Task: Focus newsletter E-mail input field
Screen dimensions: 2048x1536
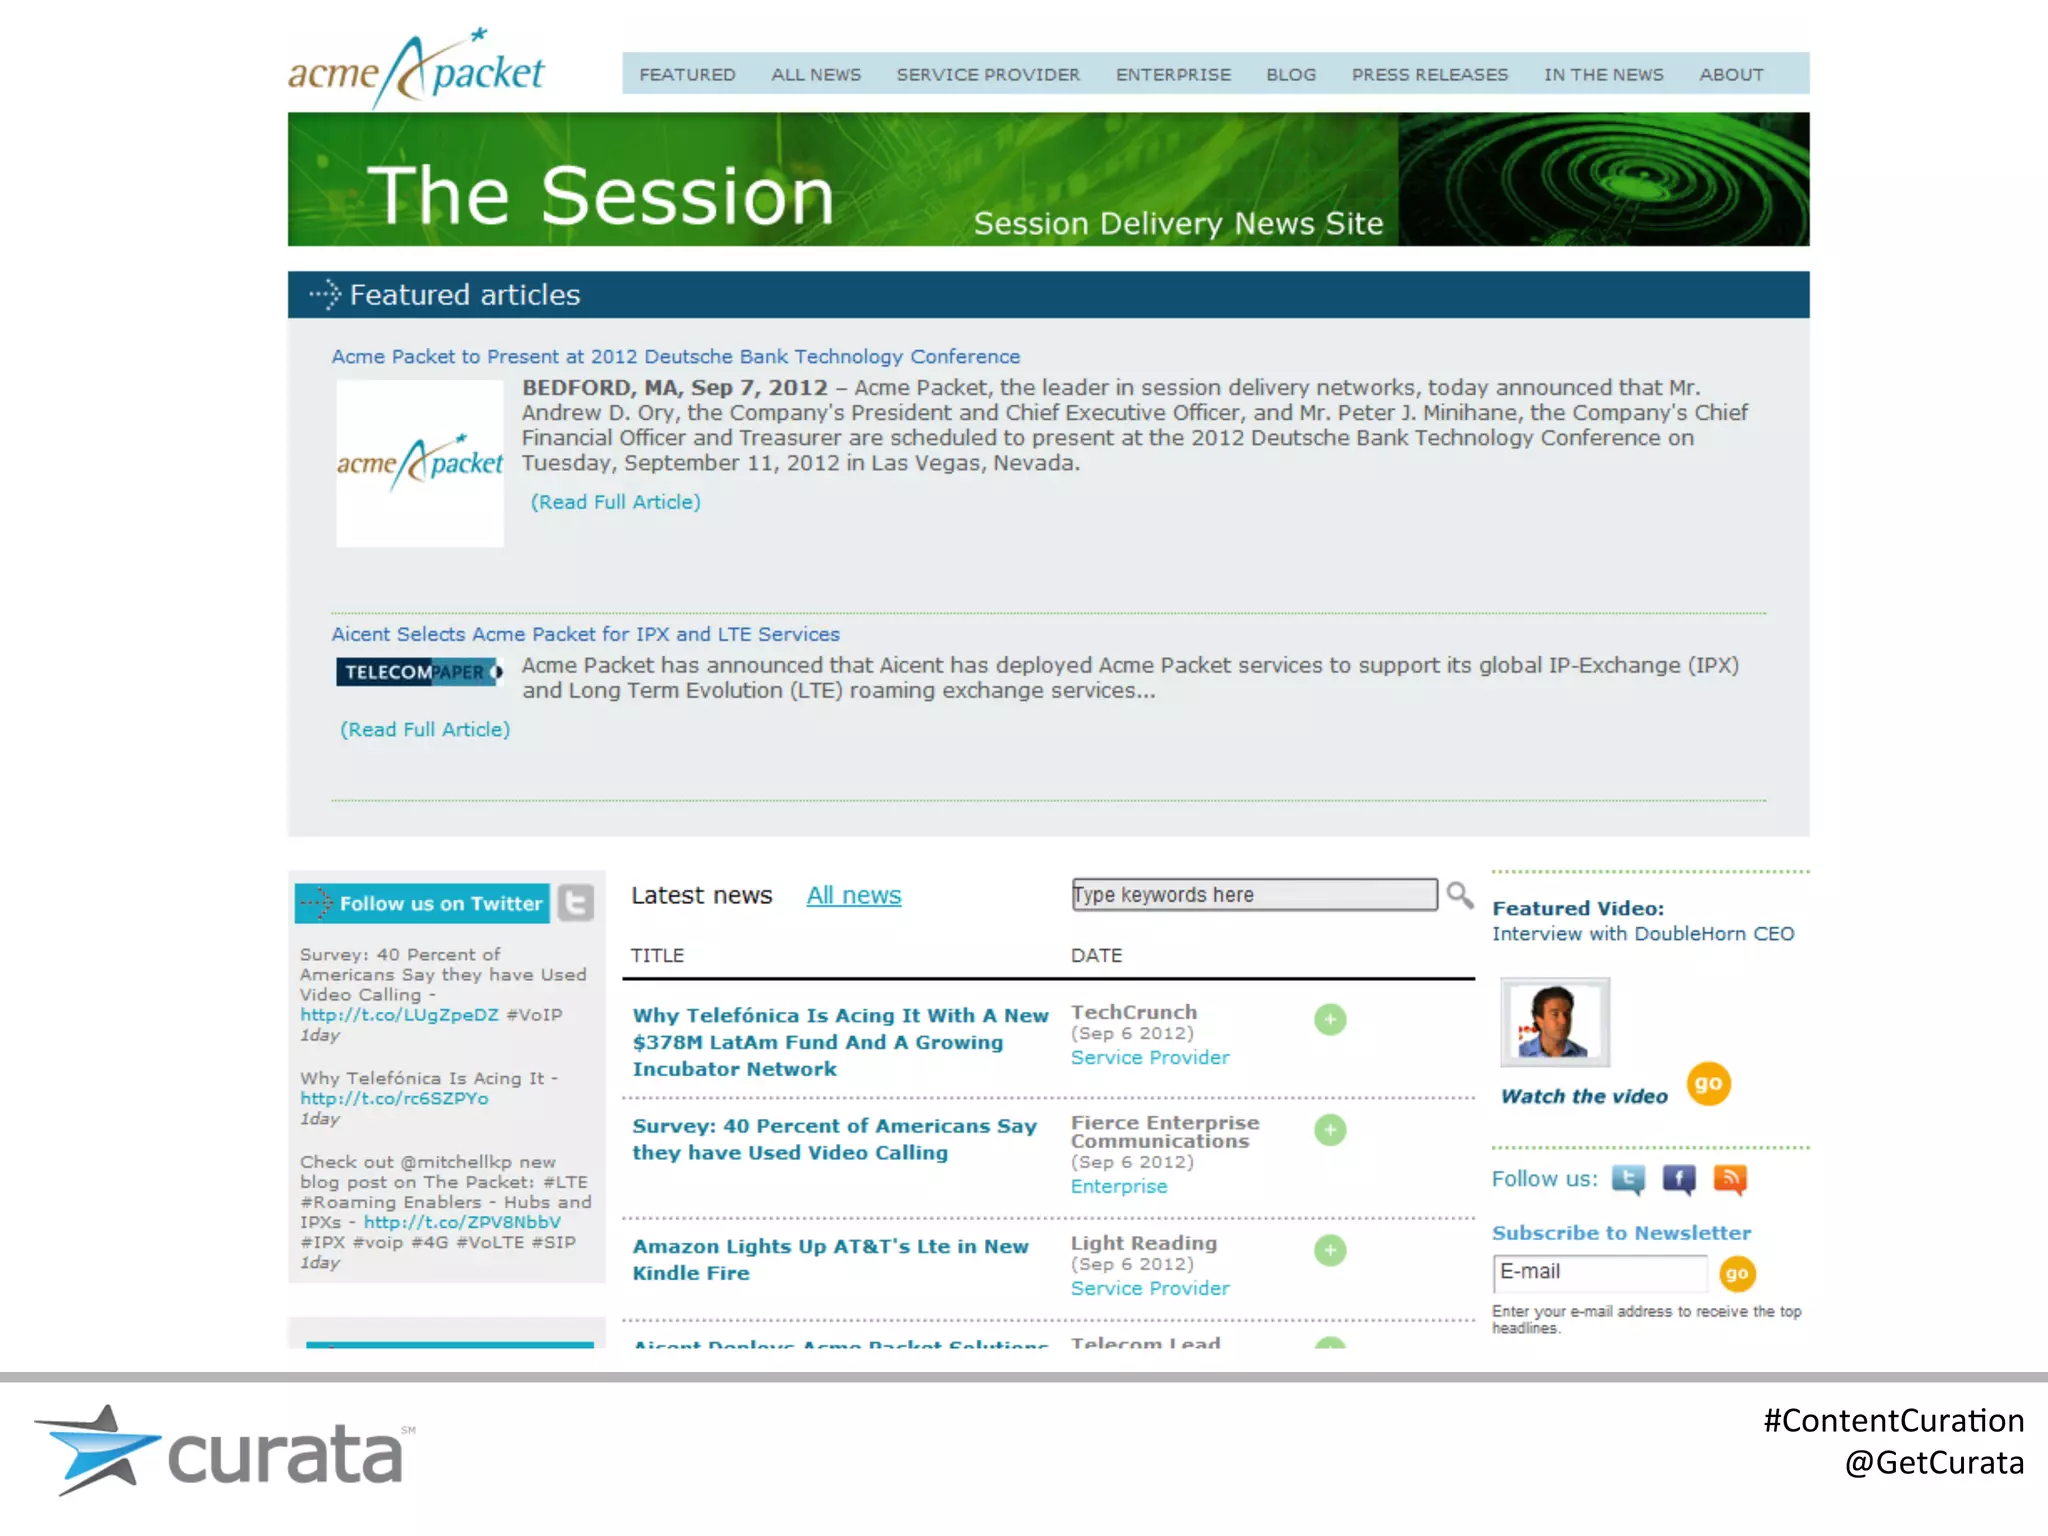Action: click(1600, 1273)
